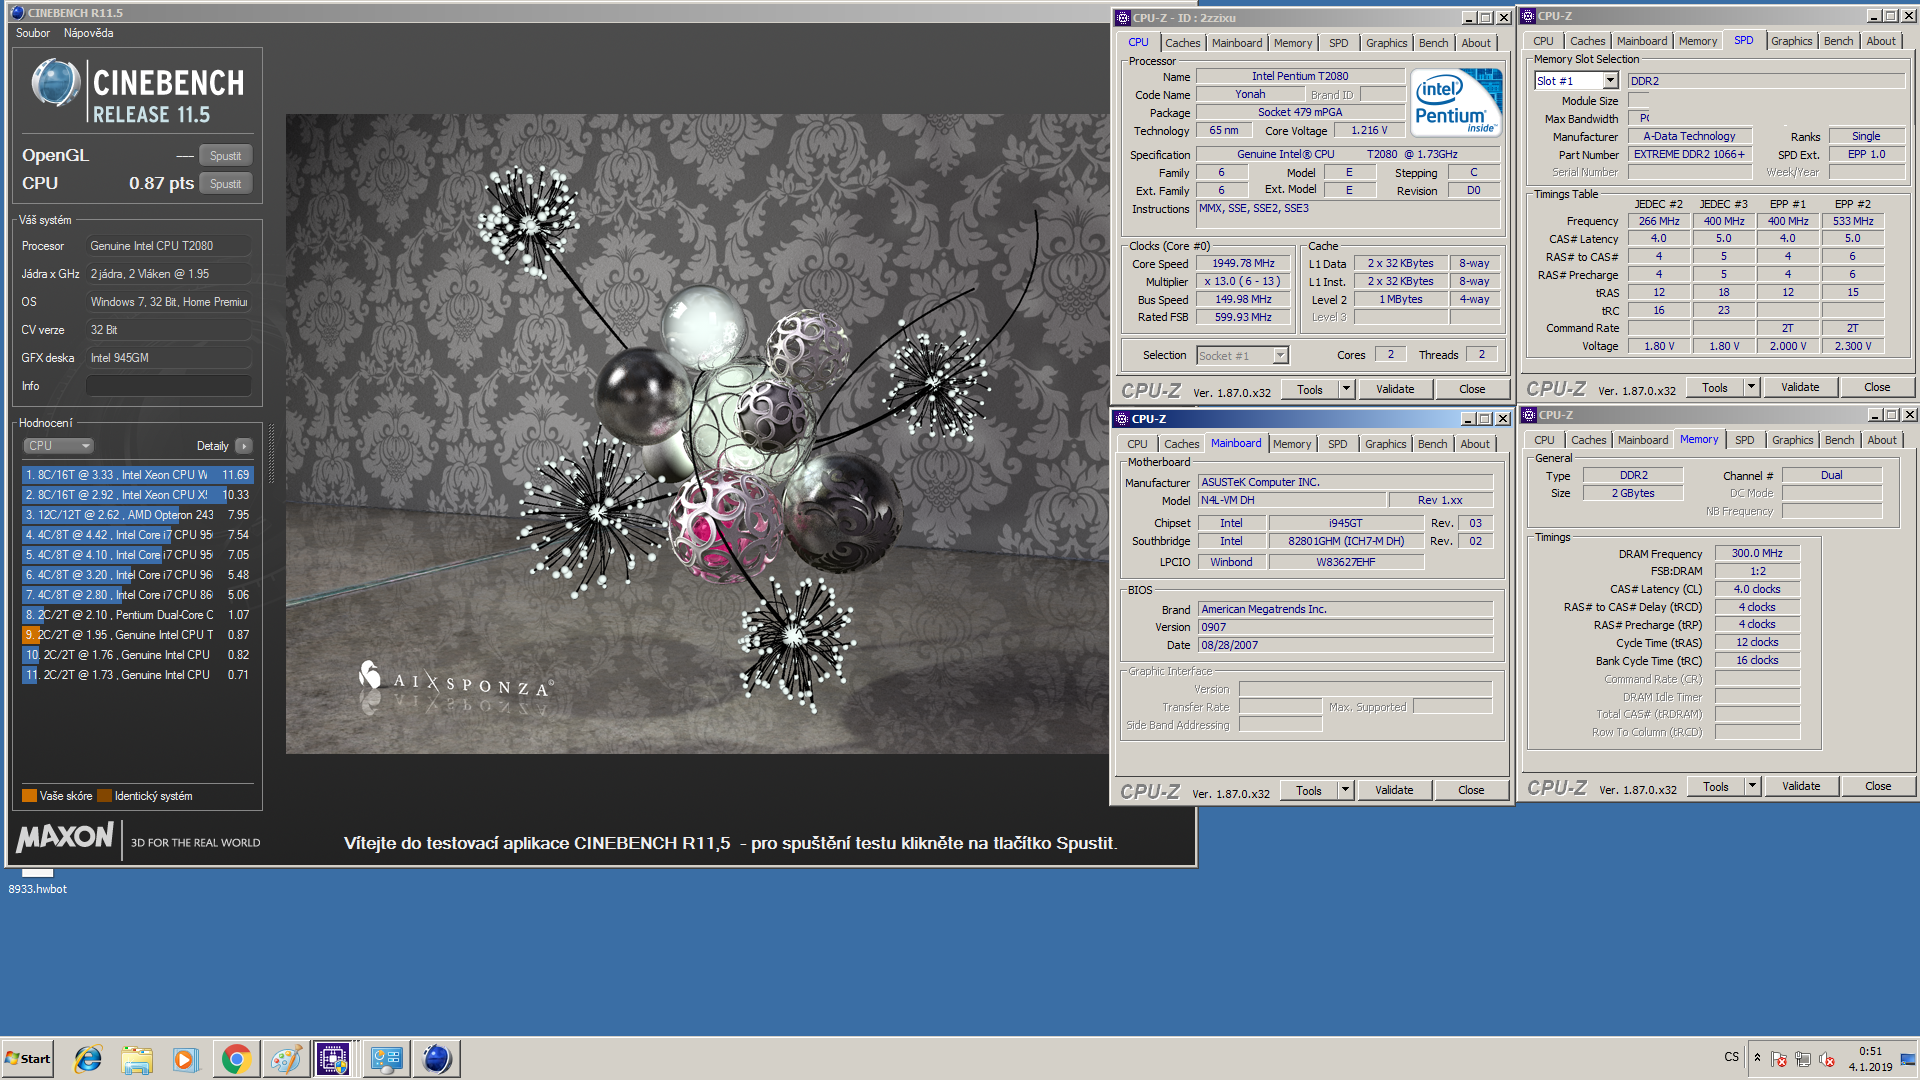This screenshot has height=1080, width=1920.
Task: Click the Info input field in Cinebench
Action: pos(168,386)
